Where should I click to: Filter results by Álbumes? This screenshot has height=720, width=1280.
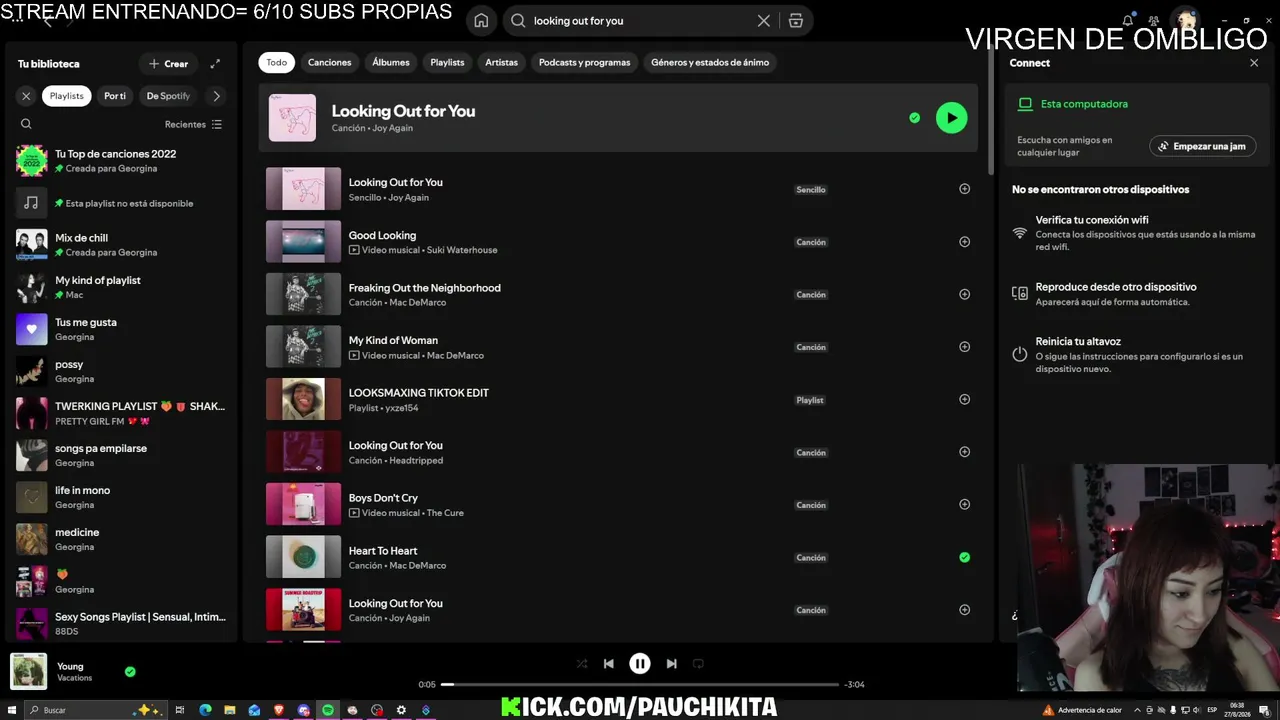tap(391, 62)
